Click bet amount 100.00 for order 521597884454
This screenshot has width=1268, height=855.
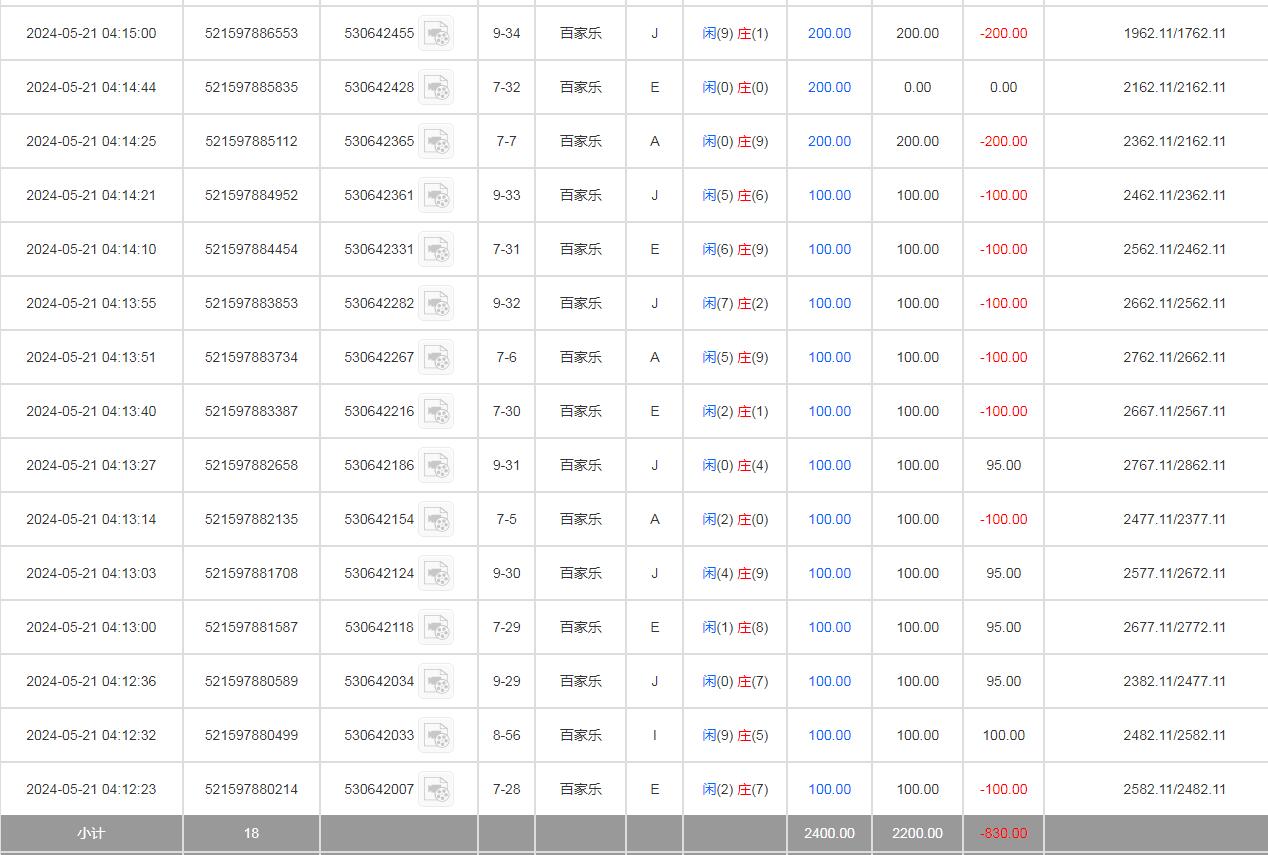click(829, 249)
